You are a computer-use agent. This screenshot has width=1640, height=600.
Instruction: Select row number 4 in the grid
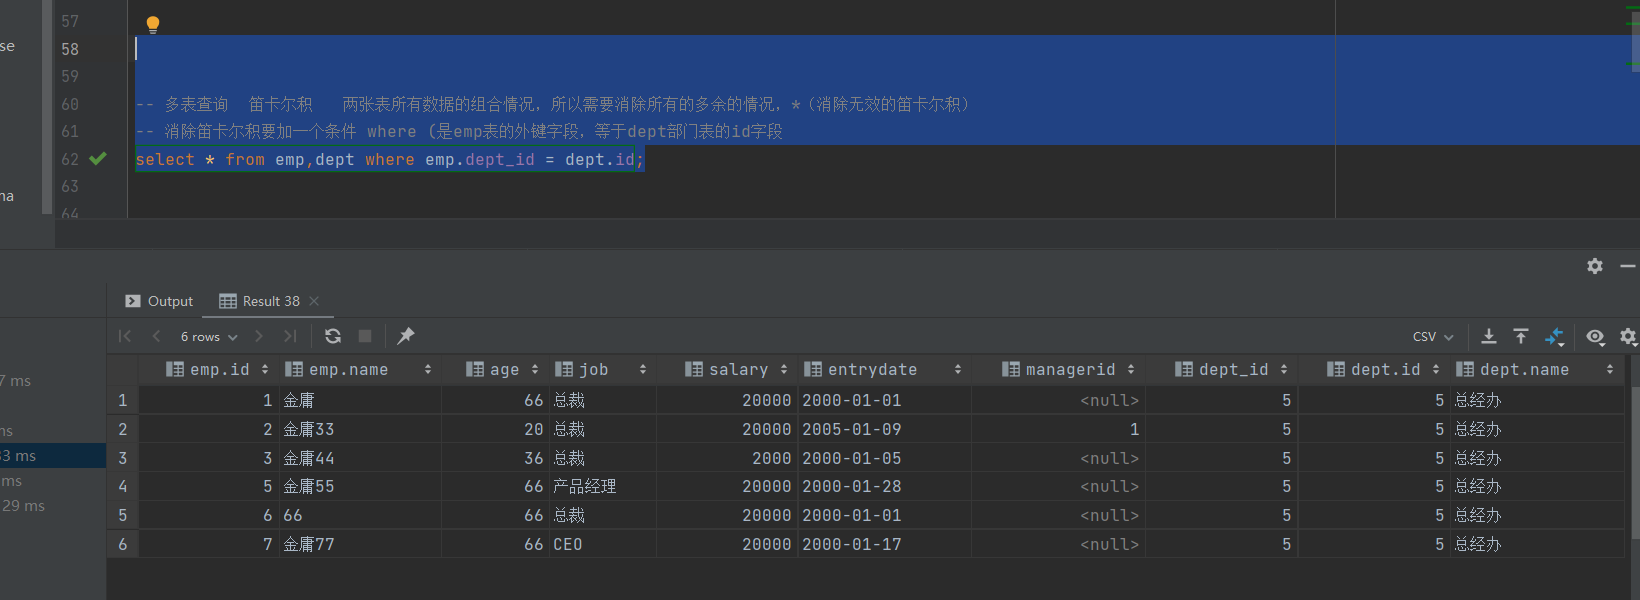(x=122, y=486)
